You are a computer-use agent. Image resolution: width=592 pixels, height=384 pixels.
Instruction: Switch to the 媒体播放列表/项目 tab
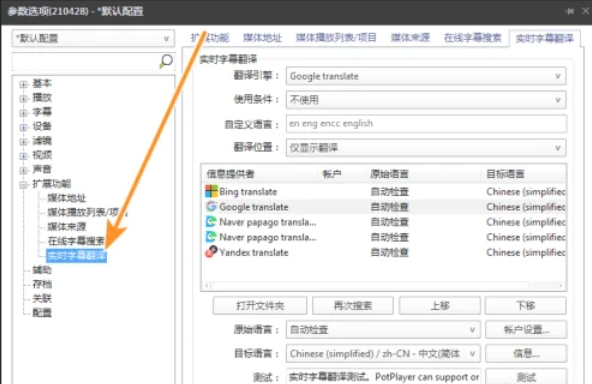click(x=336, y=38)
